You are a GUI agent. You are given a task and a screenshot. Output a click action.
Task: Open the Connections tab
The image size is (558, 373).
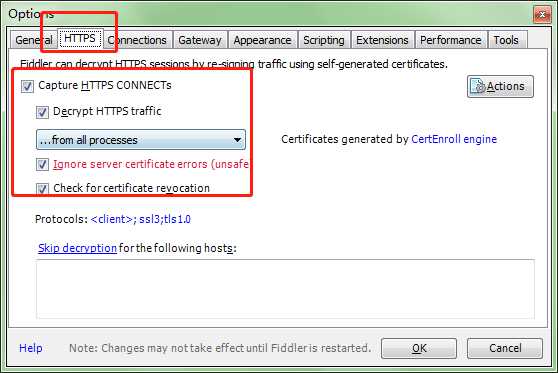point(137,40)
